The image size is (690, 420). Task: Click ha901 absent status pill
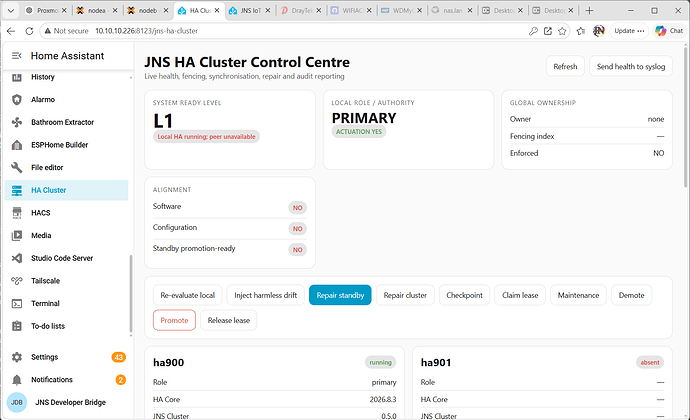click(x=650, y=362)
